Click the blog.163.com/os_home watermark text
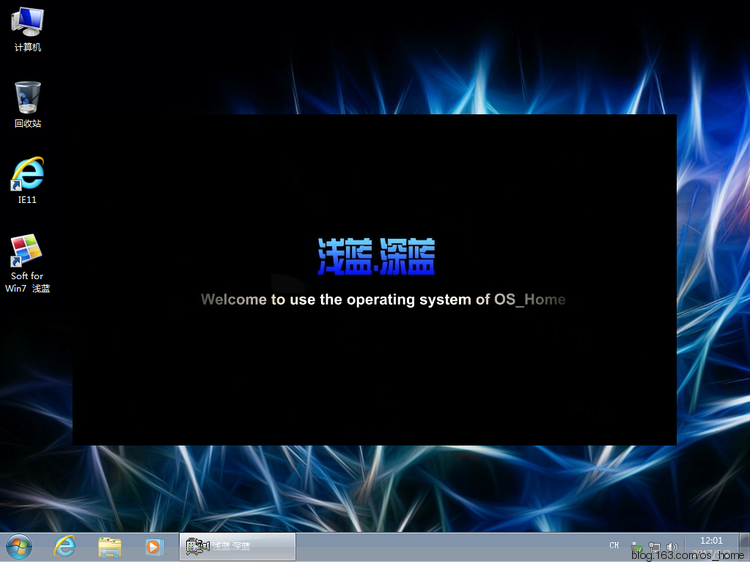The image size is (750, 562). point(691,555)
